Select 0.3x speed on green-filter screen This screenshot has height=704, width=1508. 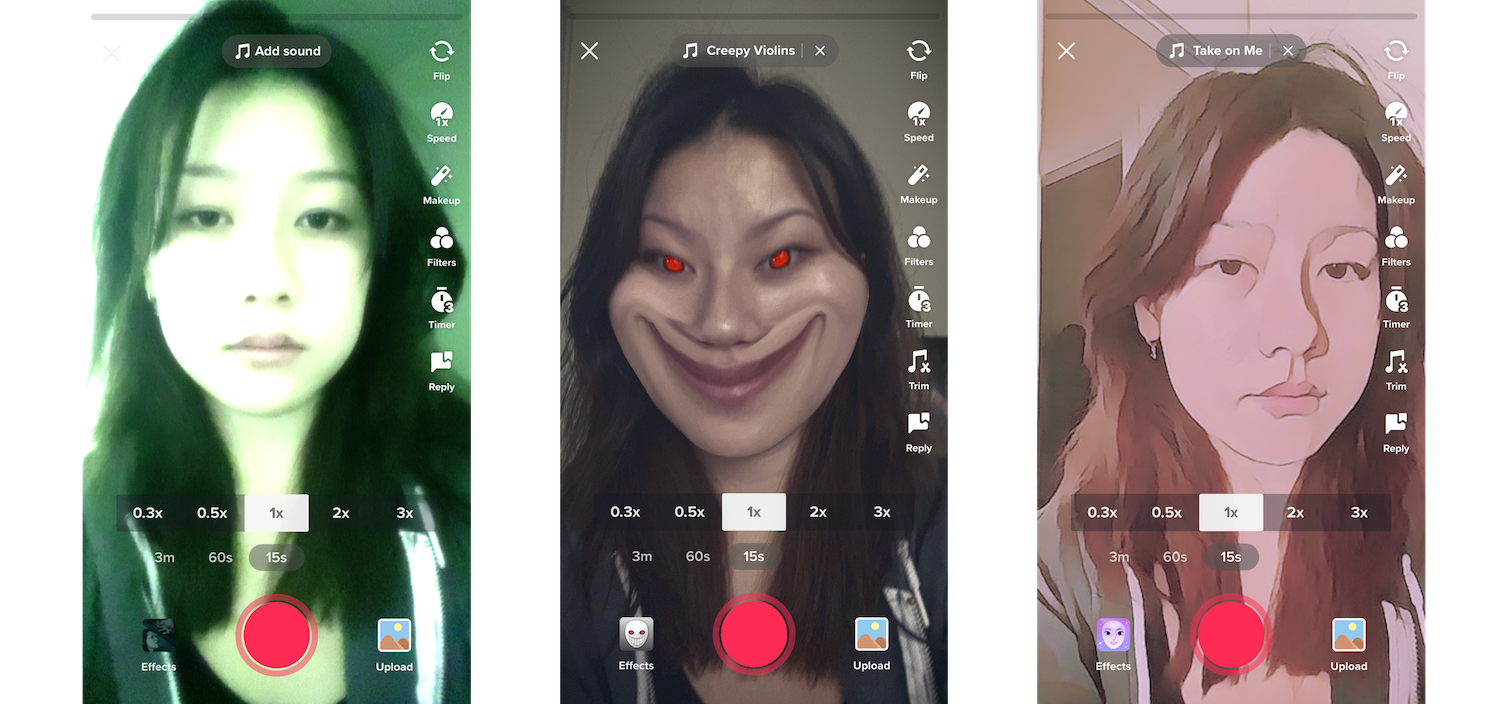pyautogui.click(x=148, y=513)
